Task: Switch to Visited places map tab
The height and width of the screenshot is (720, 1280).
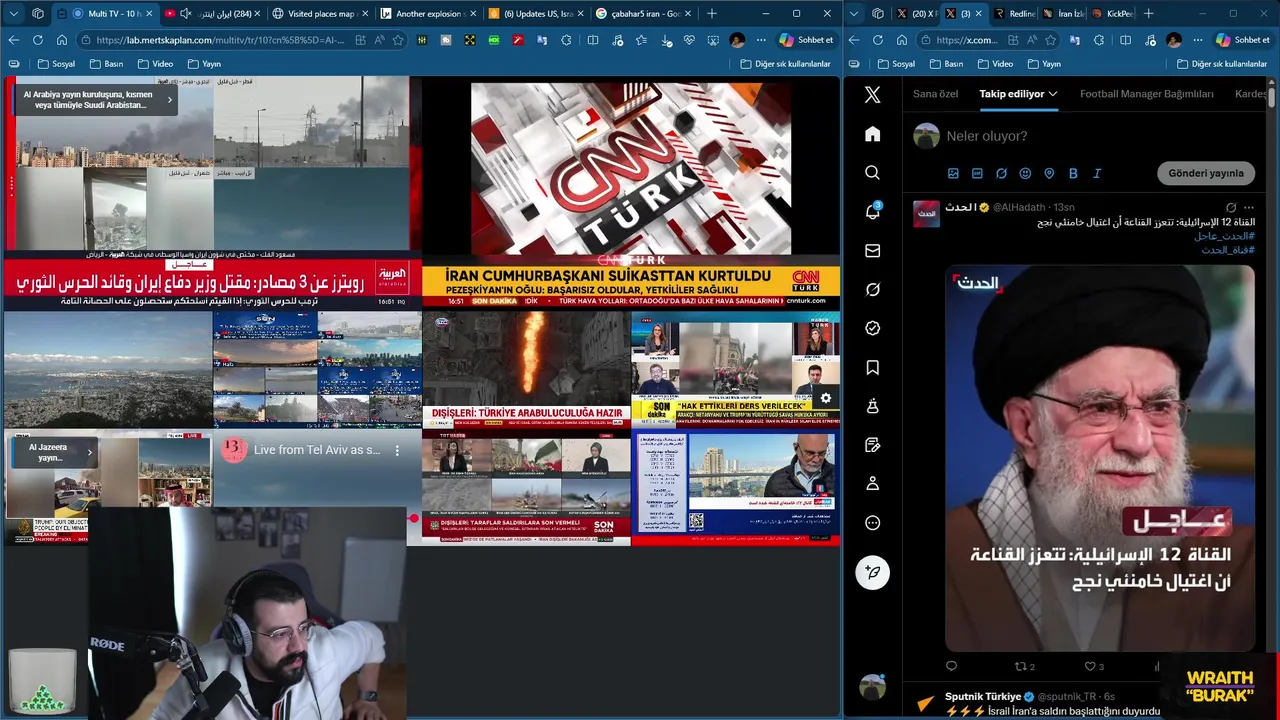Action: tap(321, 13)
